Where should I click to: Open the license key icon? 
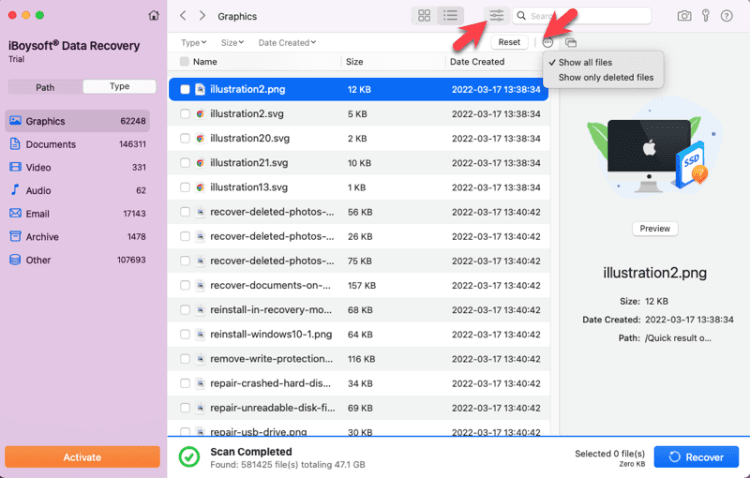point(706,16)
